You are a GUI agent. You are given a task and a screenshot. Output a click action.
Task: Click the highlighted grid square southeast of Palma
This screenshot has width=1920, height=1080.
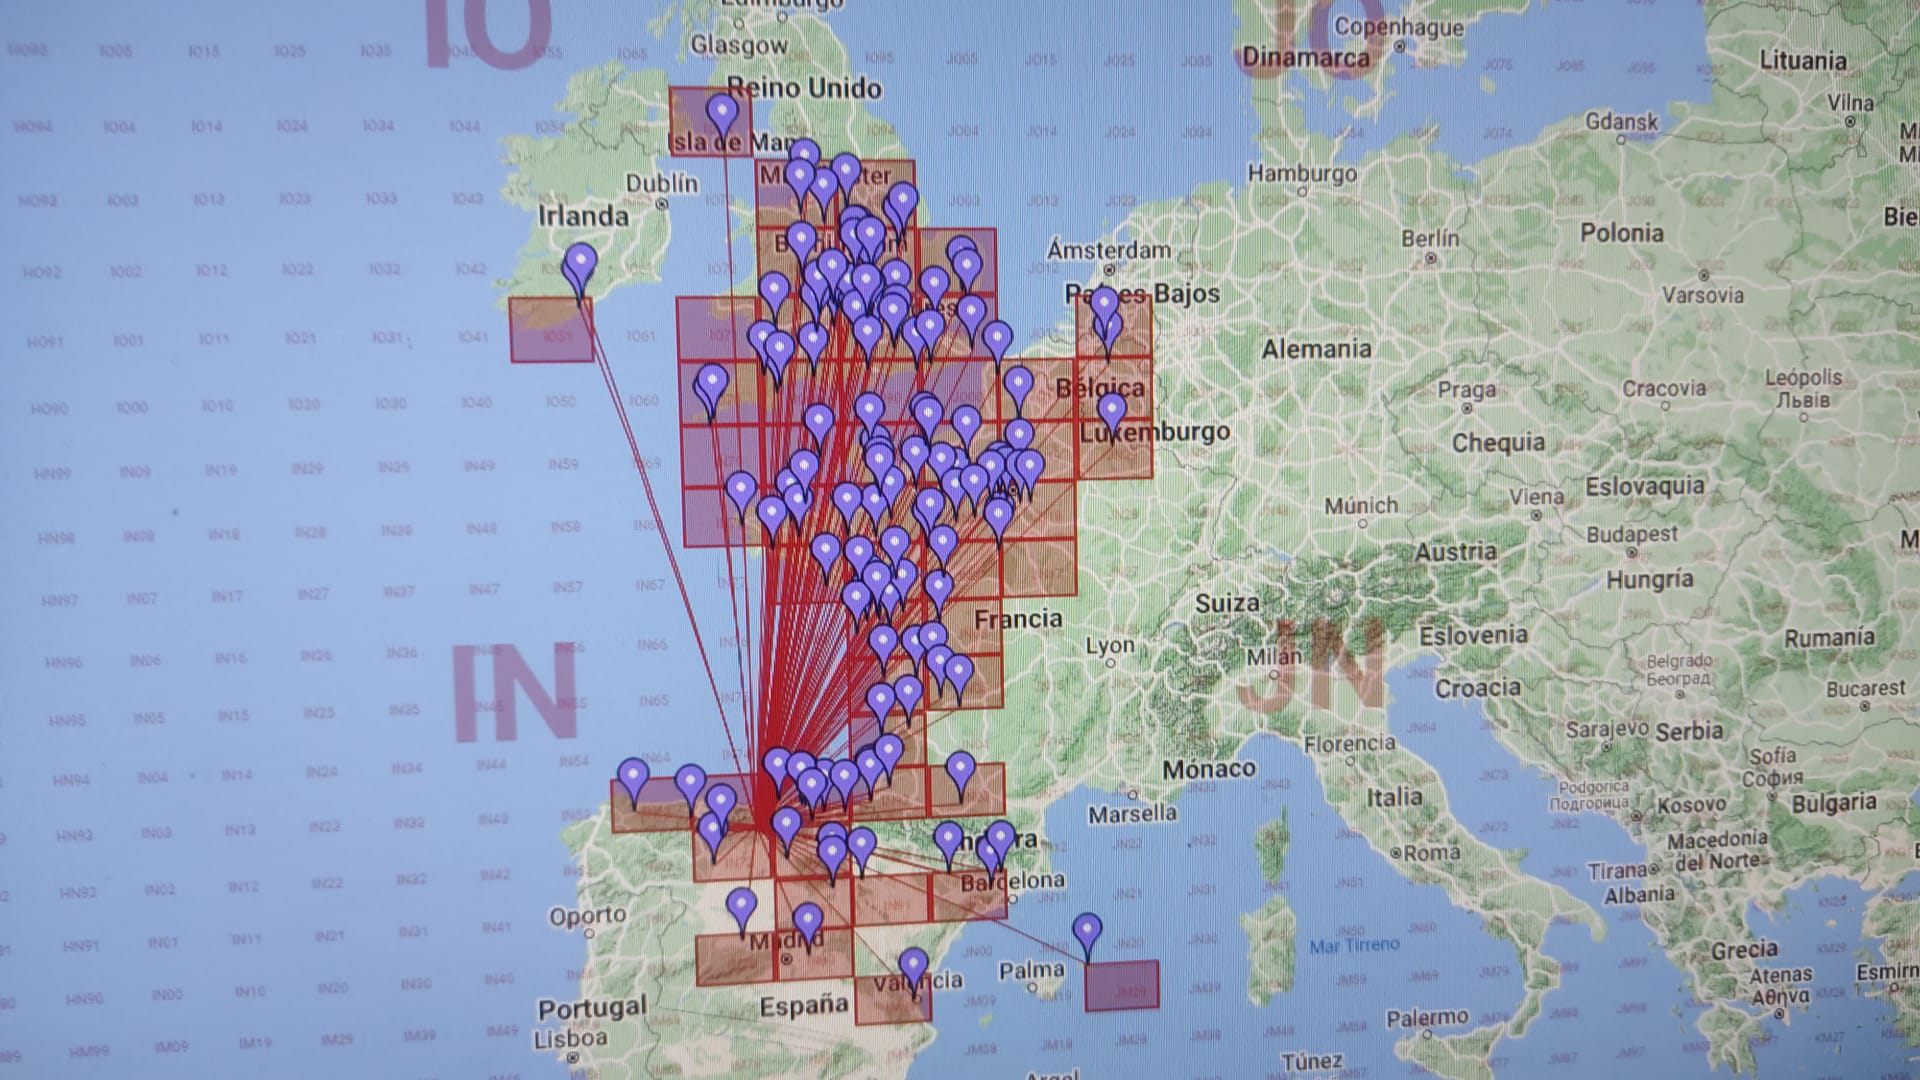tap(1122, 985)
